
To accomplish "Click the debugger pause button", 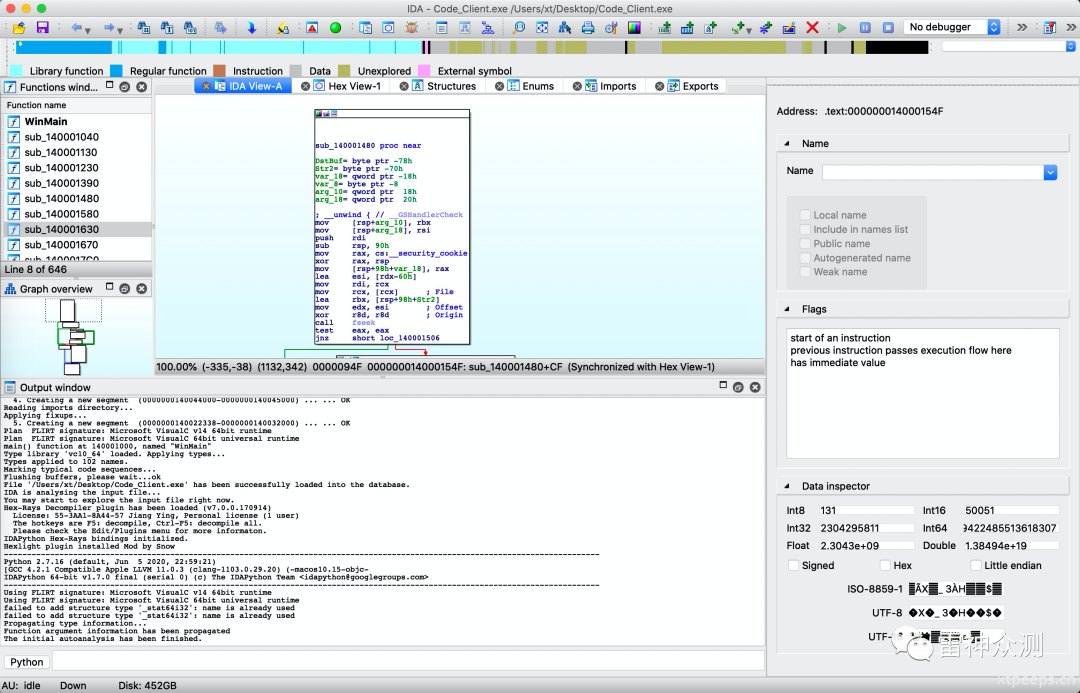I will pos(865,28).
